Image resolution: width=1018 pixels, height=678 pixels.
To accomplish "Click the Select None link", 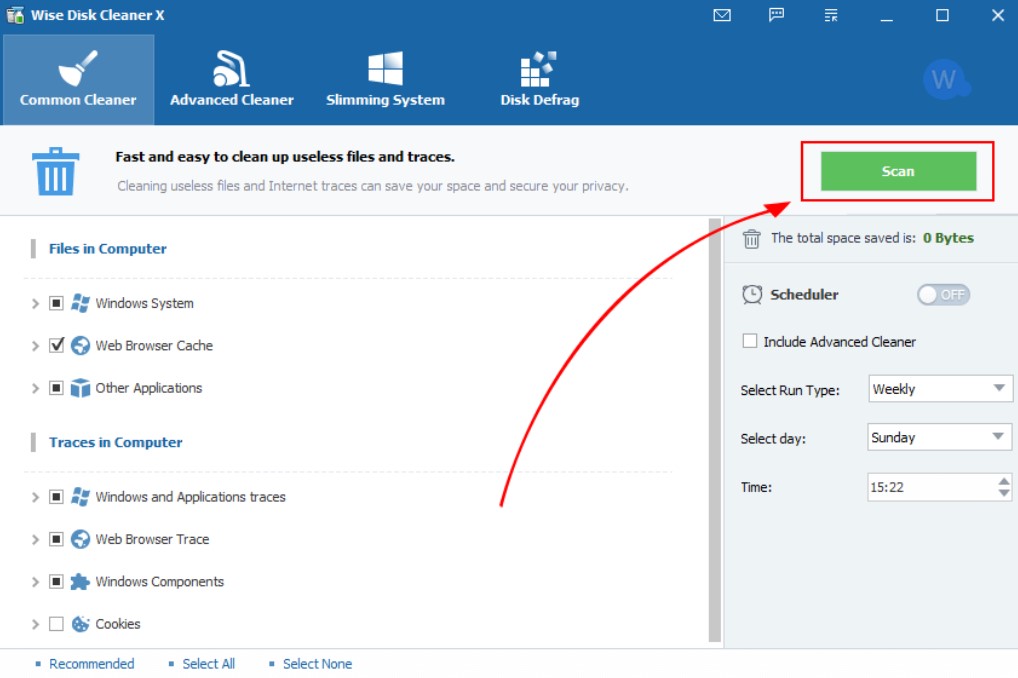I will point(317,664).
